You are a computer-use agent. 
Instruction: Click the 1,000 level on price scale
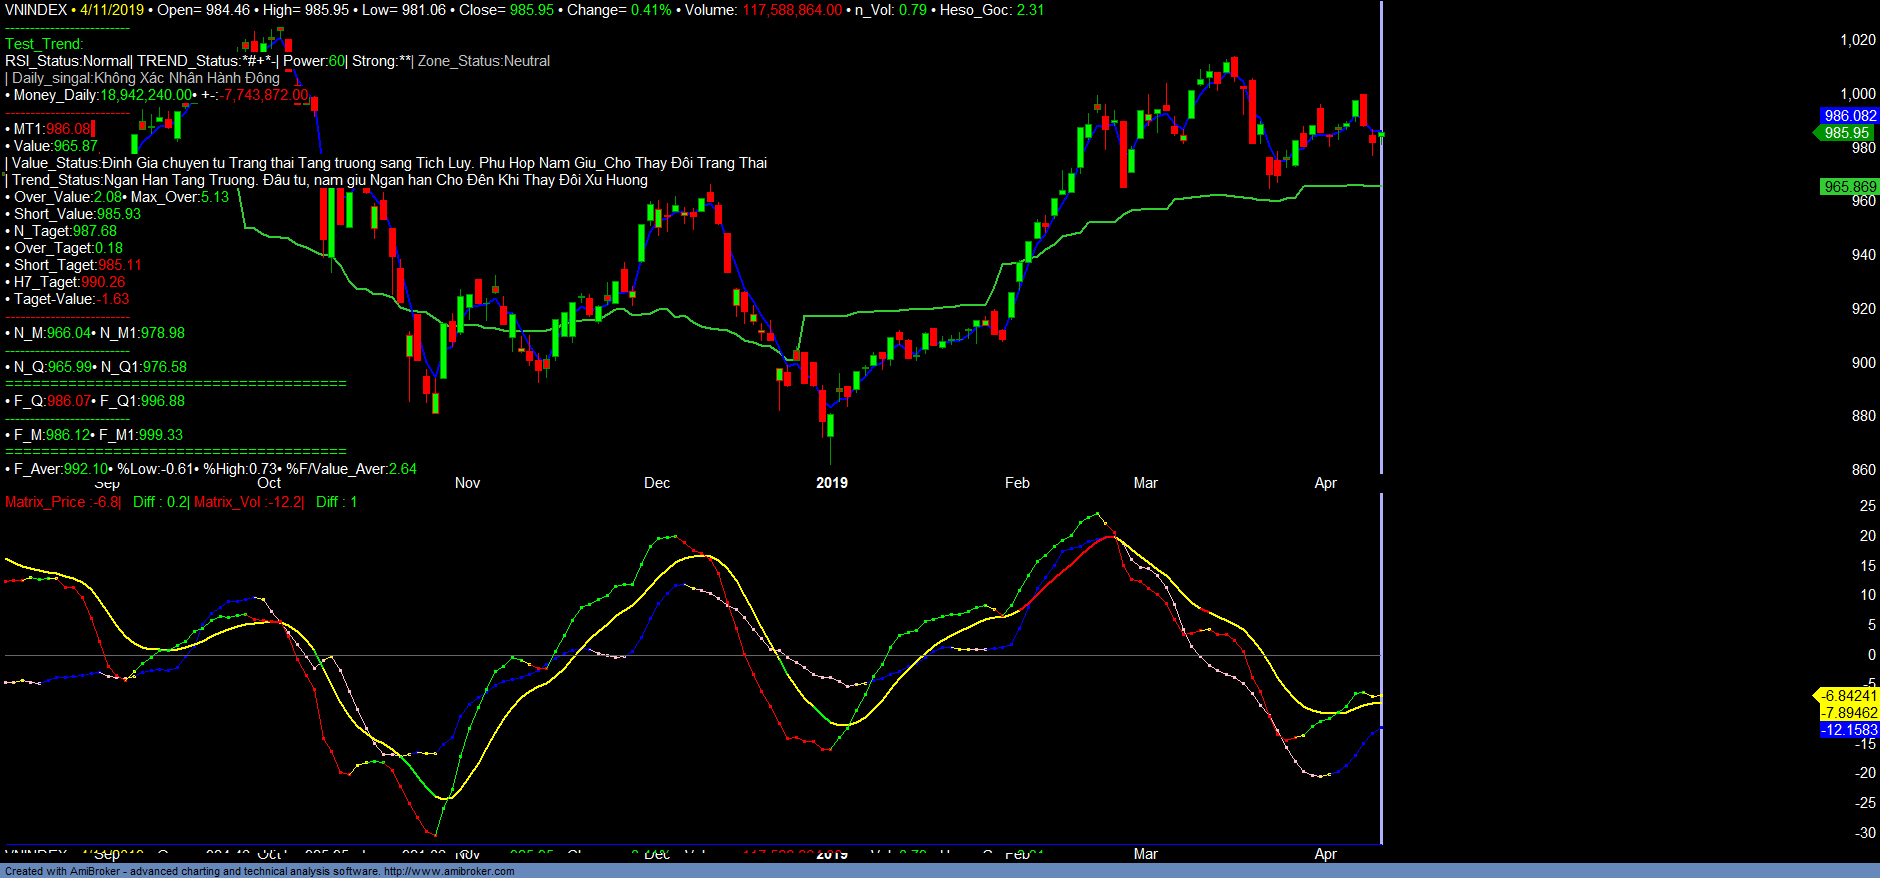[1857, 94]
